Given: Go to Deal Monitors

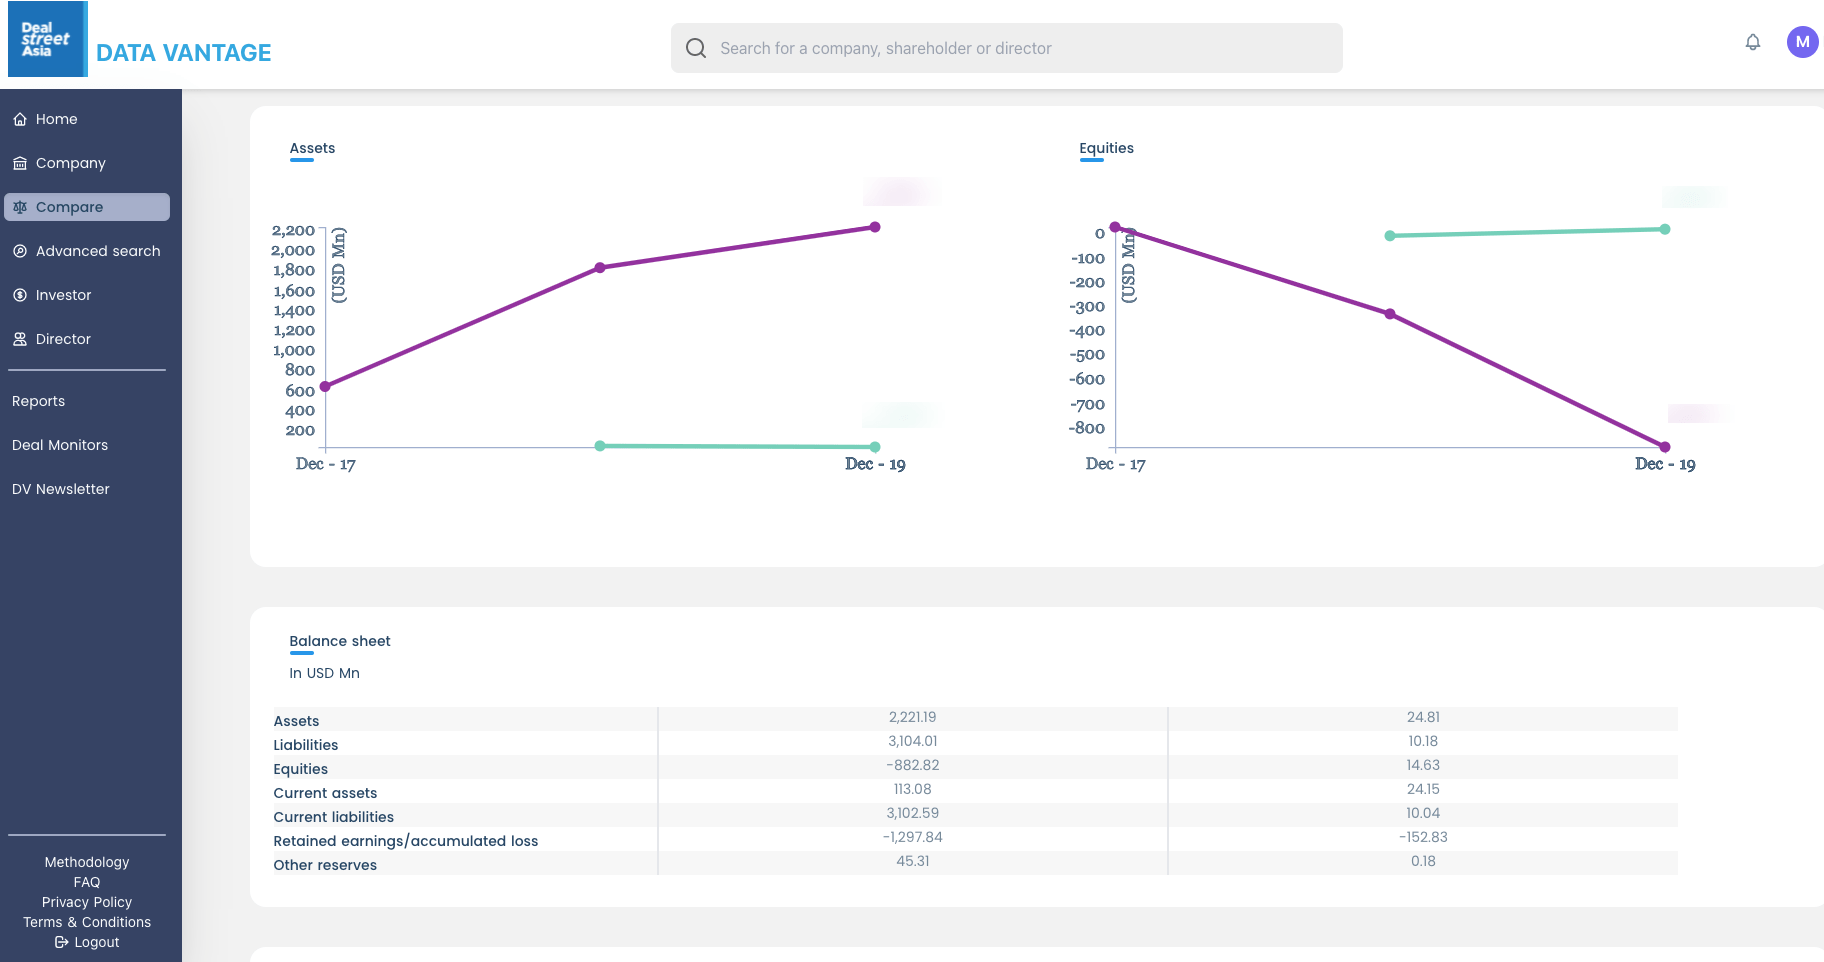Looking at the screenshot, I should [x=60, y=445].
